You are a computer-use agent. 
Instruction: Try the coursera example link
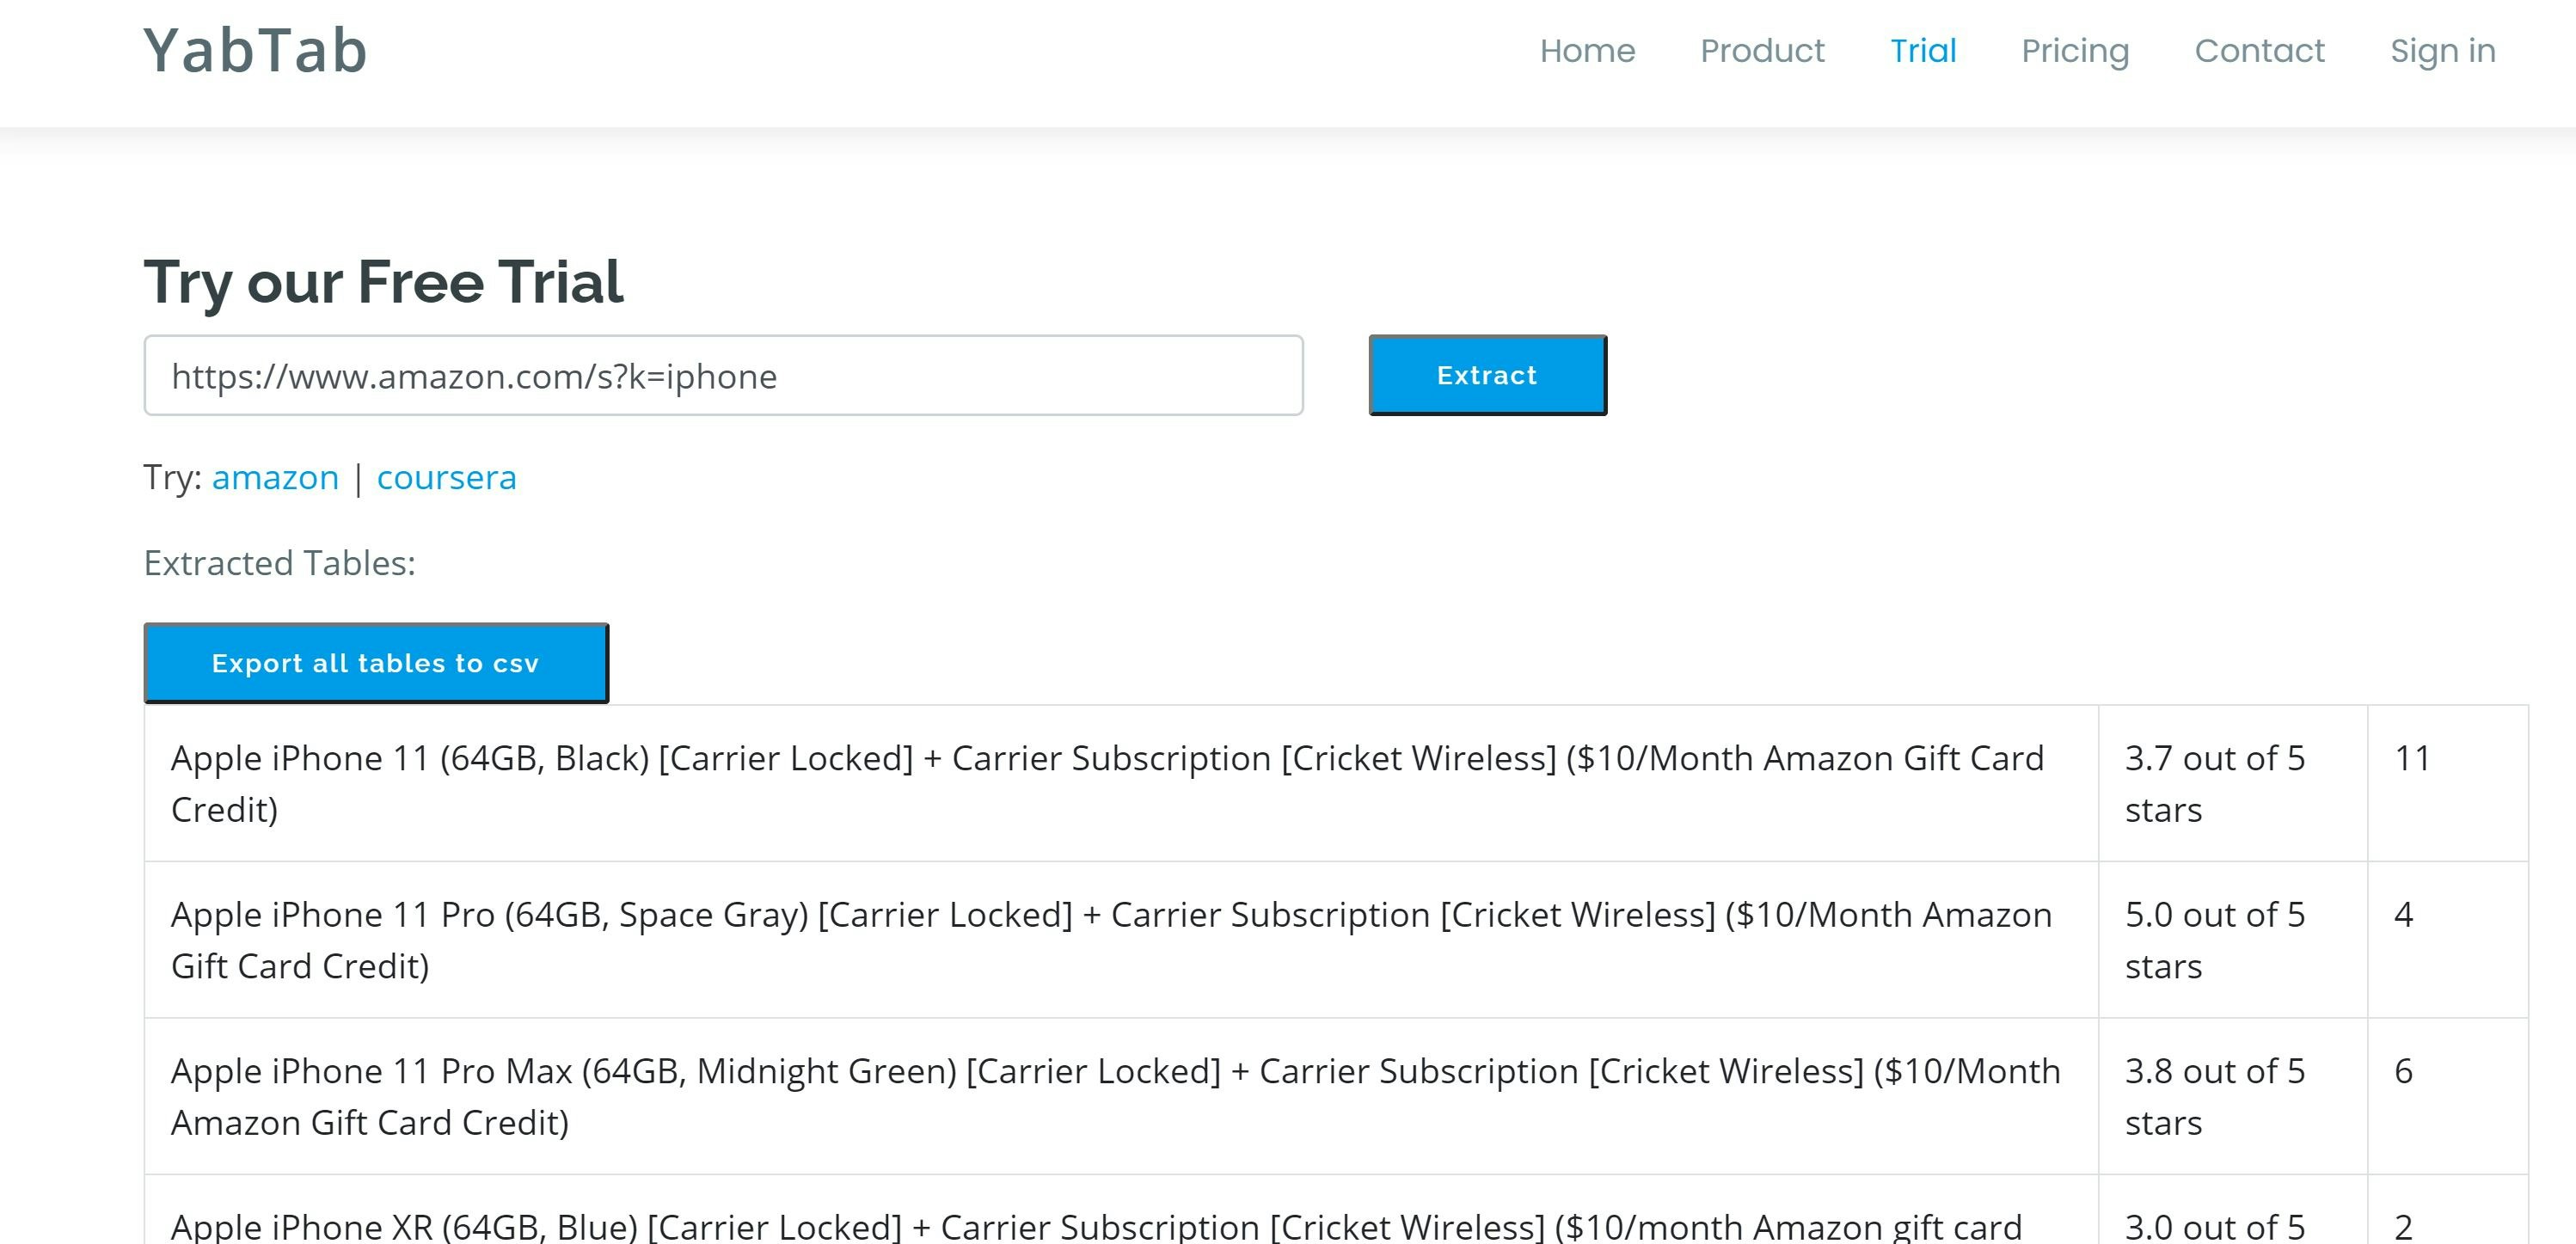coord(446,478)
